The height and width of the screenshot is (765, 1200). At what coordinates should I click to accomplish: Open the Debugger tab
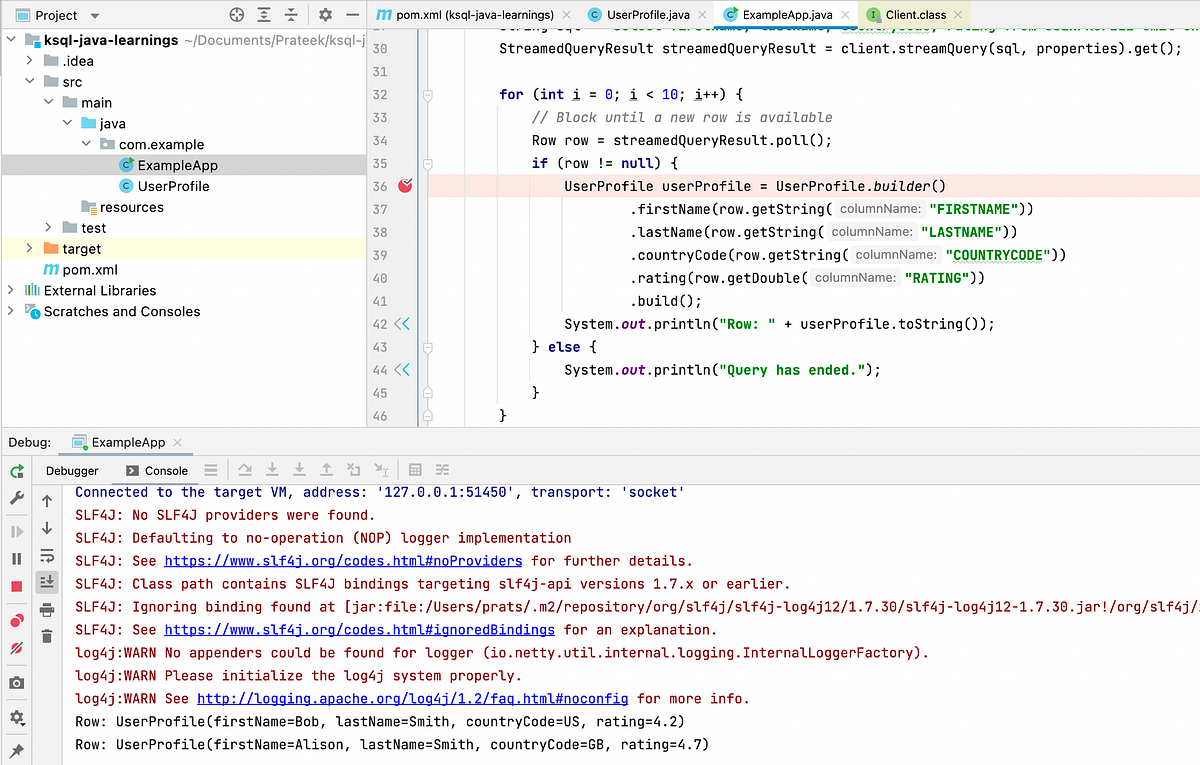coord(72,470)
